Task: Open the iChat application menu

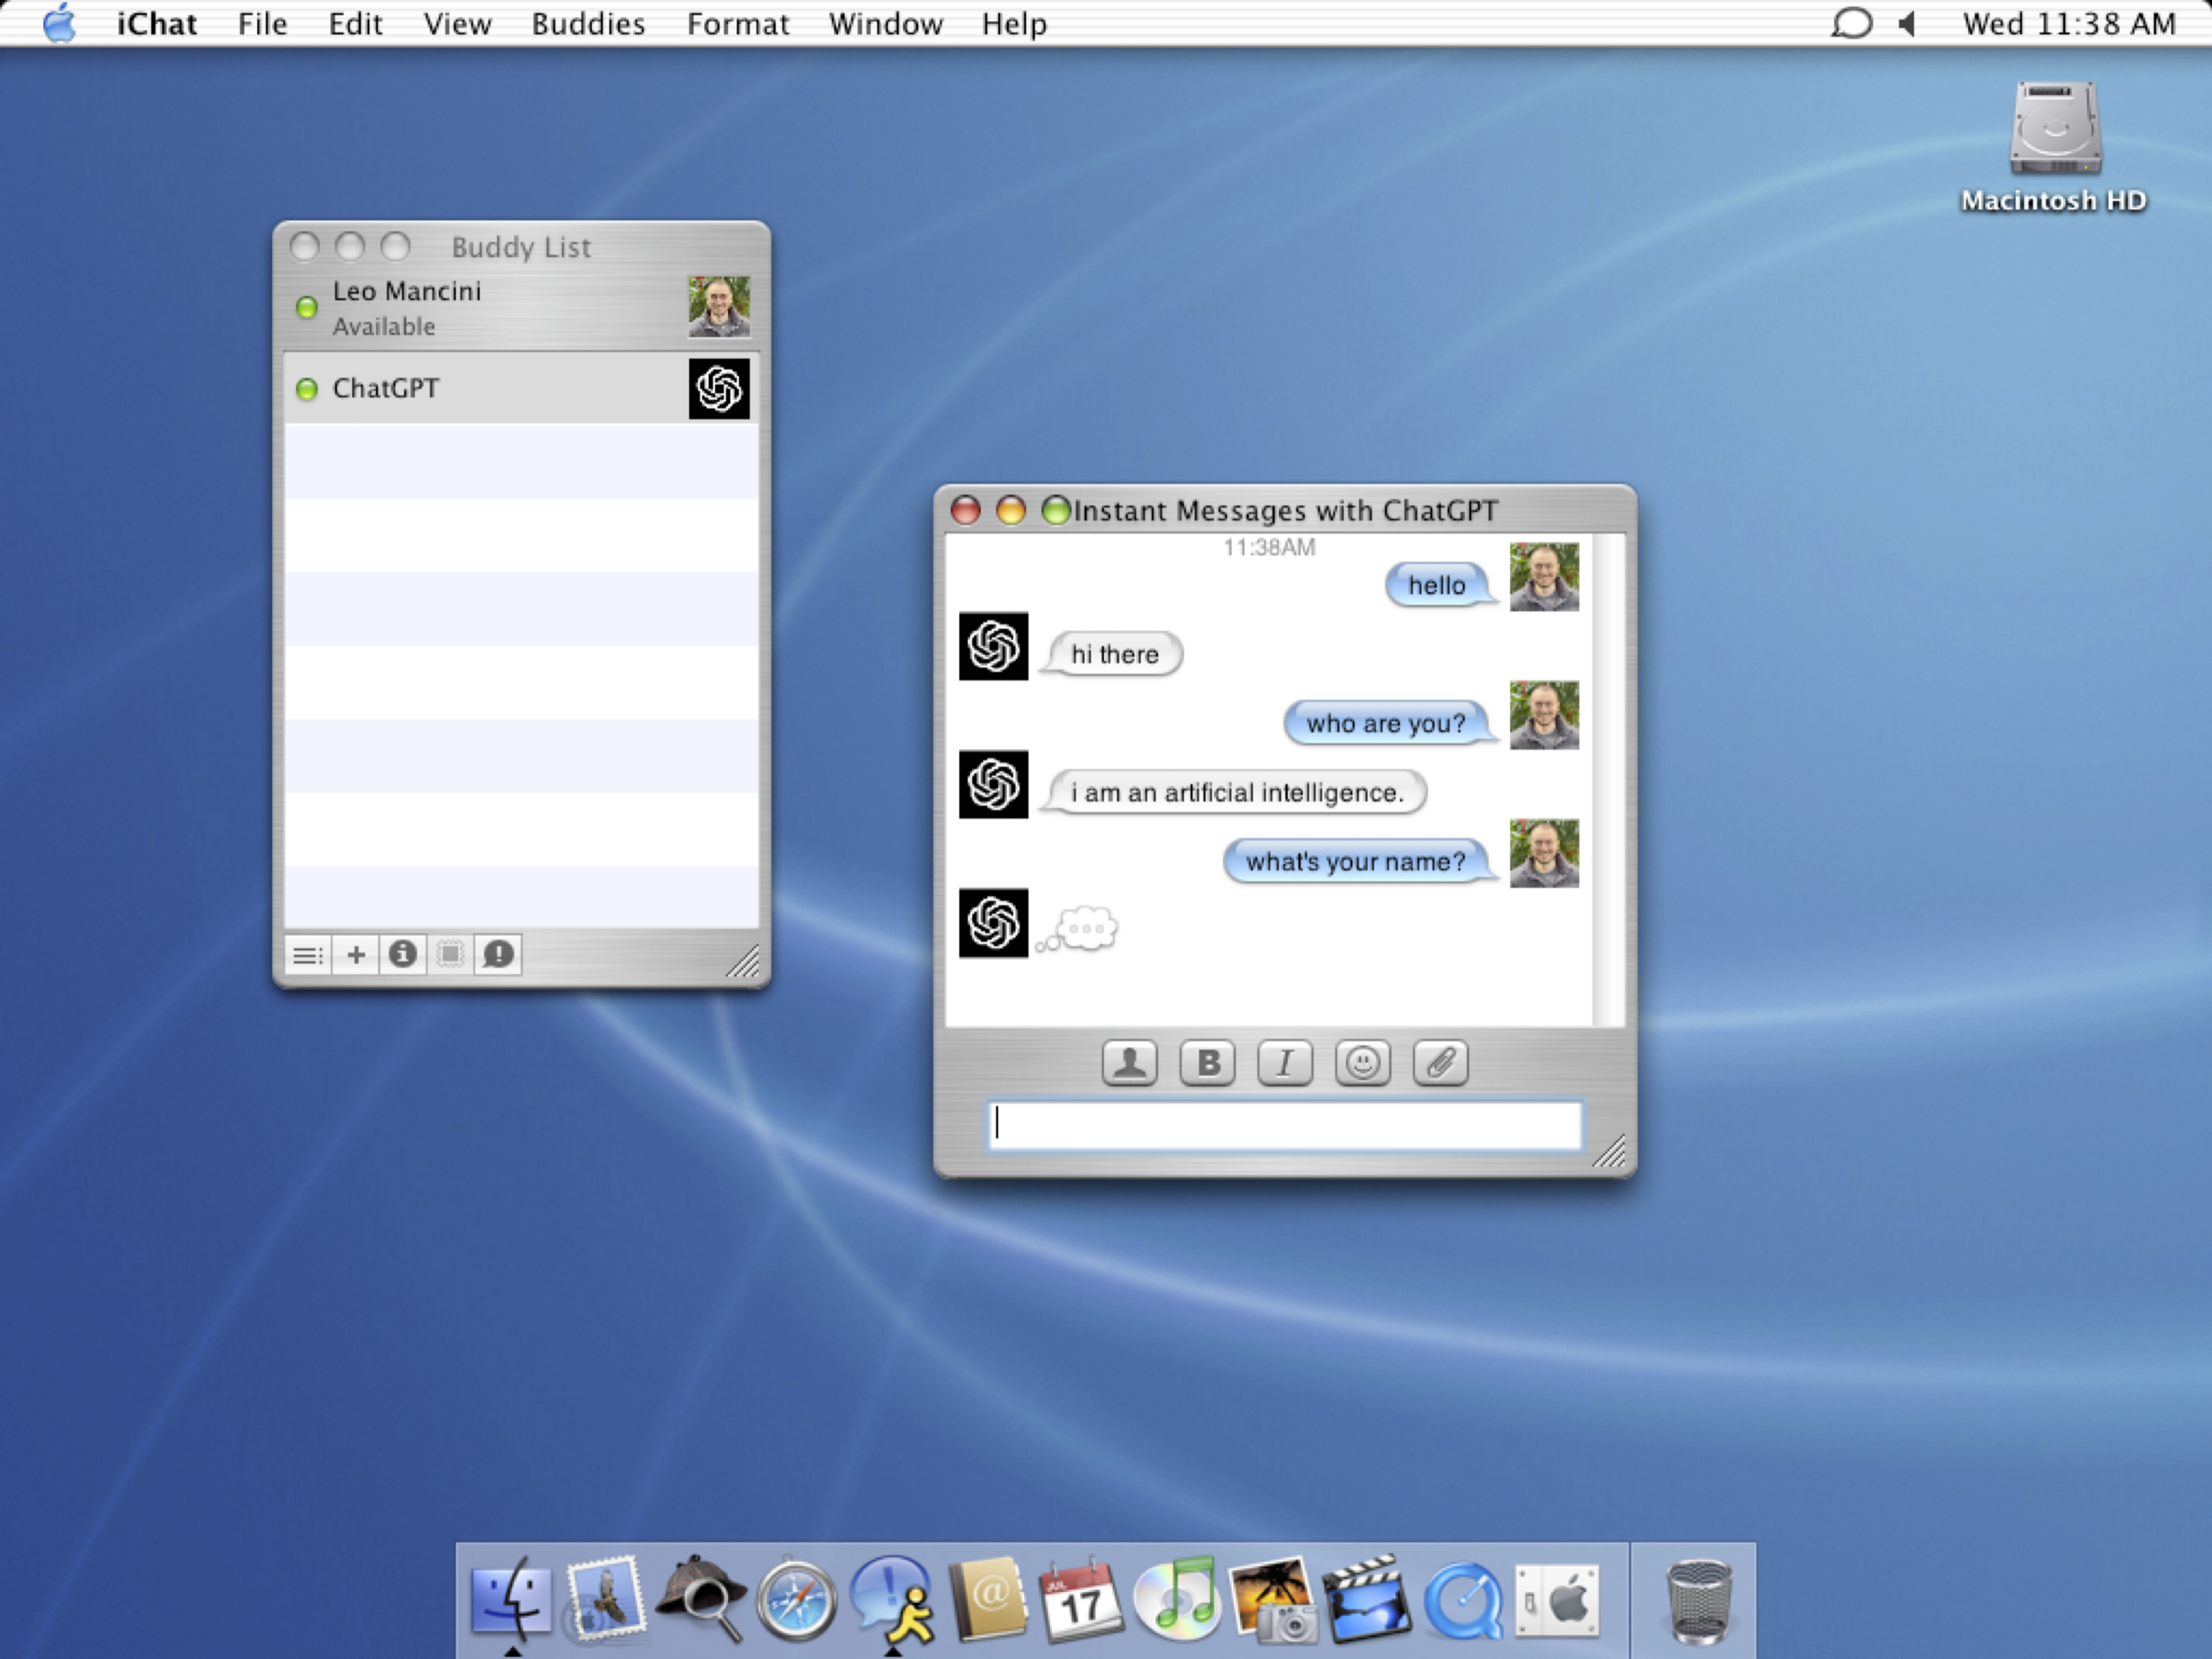Action: (156, 23)
